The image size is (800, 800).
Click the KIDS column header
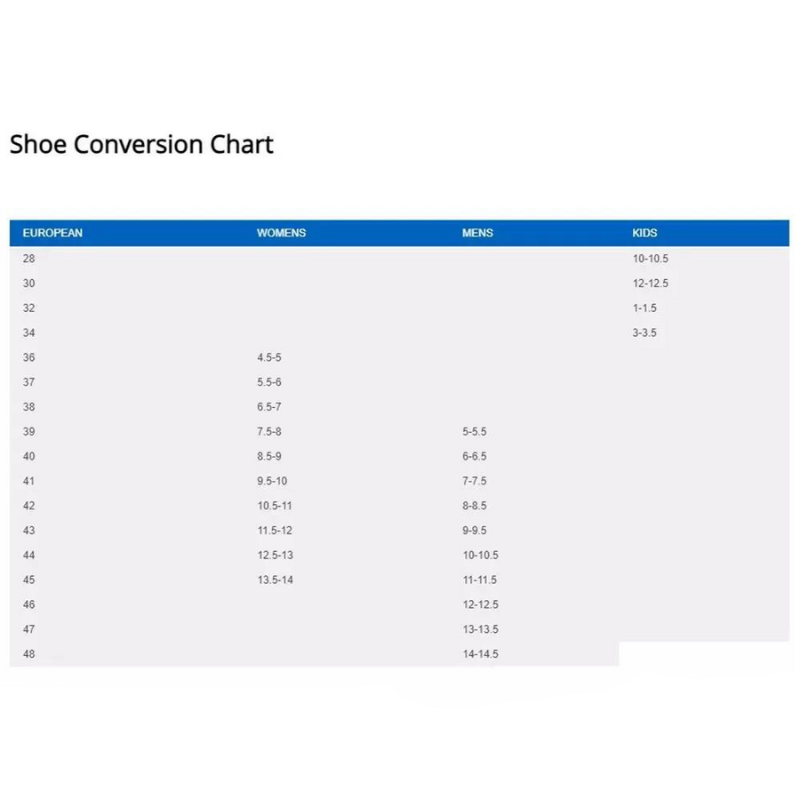point(645,233)
